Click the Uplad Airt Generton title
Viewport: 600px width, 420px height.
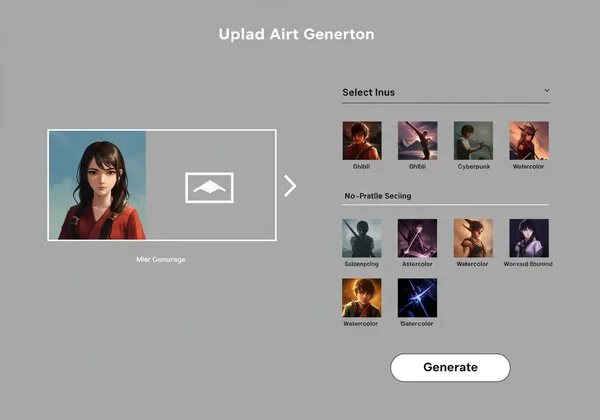pos(297,34)
